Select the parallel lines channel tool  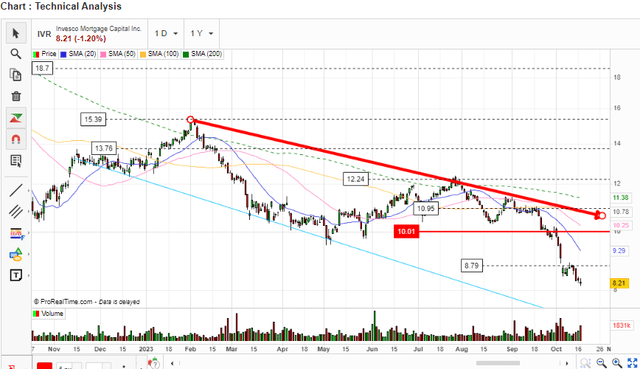pos(16,211)
